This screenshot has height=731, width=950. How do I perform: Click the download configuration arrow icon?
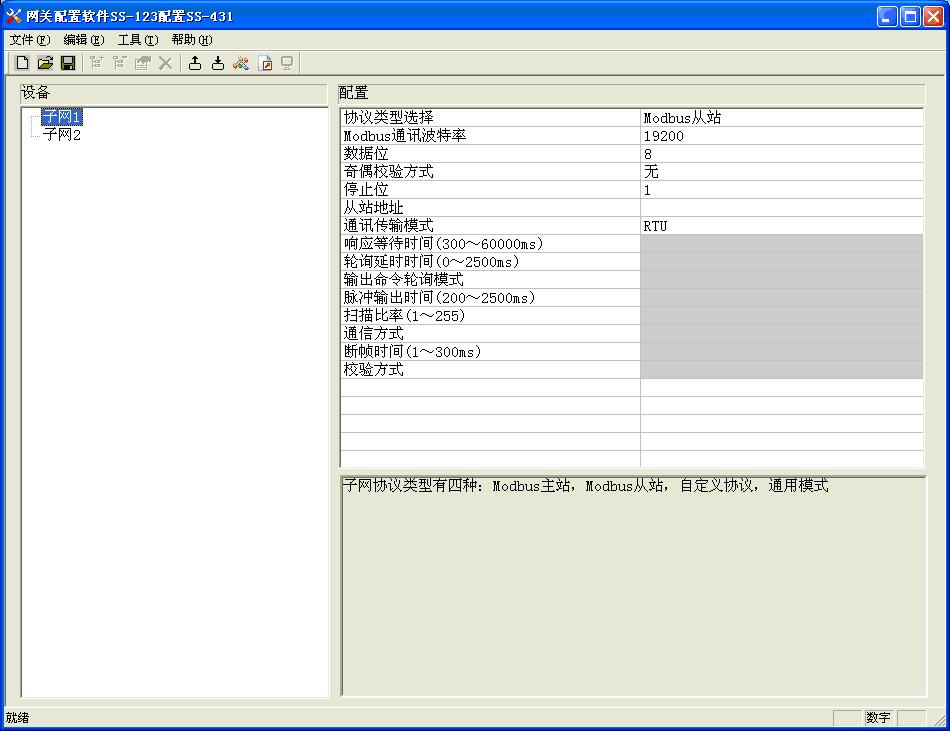217,63
